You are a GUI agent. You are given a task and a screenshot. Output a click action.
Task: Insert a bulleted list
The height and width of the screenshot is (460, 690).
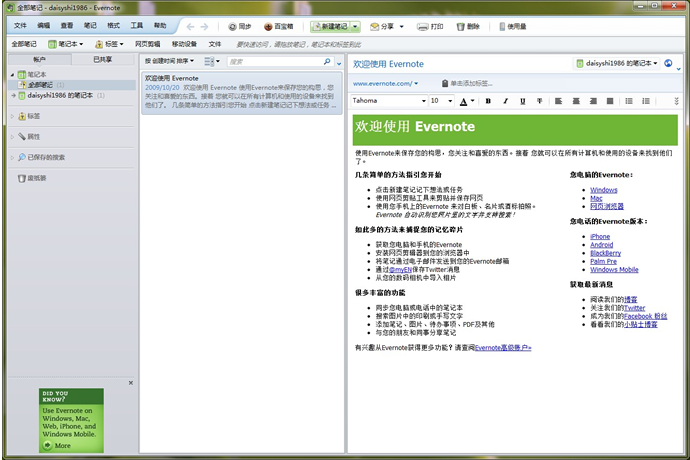tap(627, 101)
